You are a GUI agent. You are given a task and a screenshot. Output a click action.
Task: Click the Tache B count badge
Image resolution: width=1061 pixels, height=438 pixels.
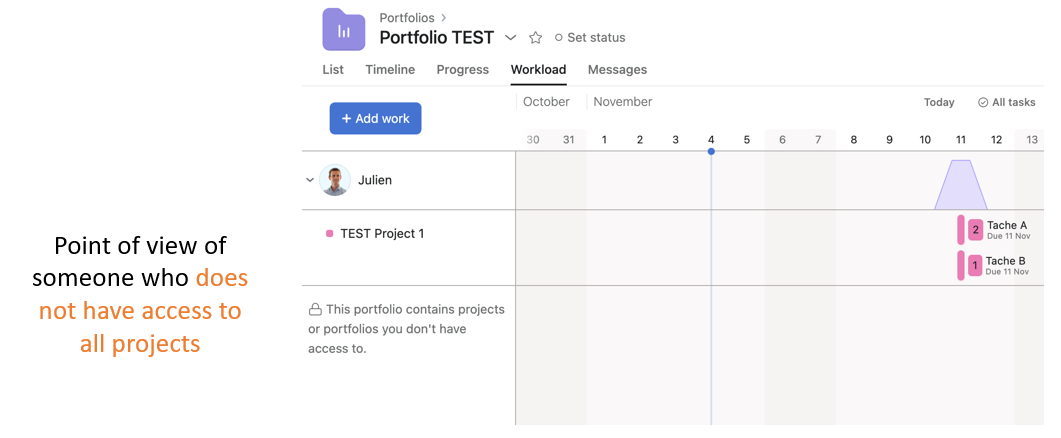pos(975,266)
